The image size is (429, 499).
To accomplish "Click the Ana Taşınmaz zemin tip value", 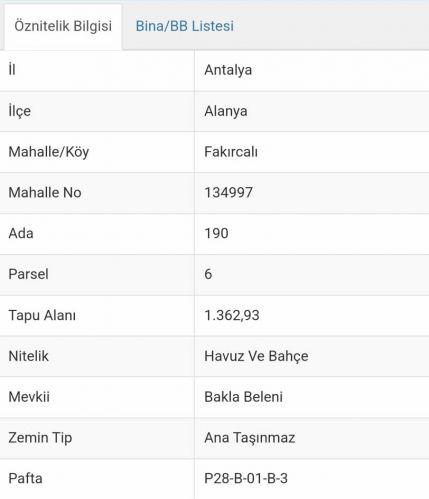I will pyautogui.click(x=250, y=438).
